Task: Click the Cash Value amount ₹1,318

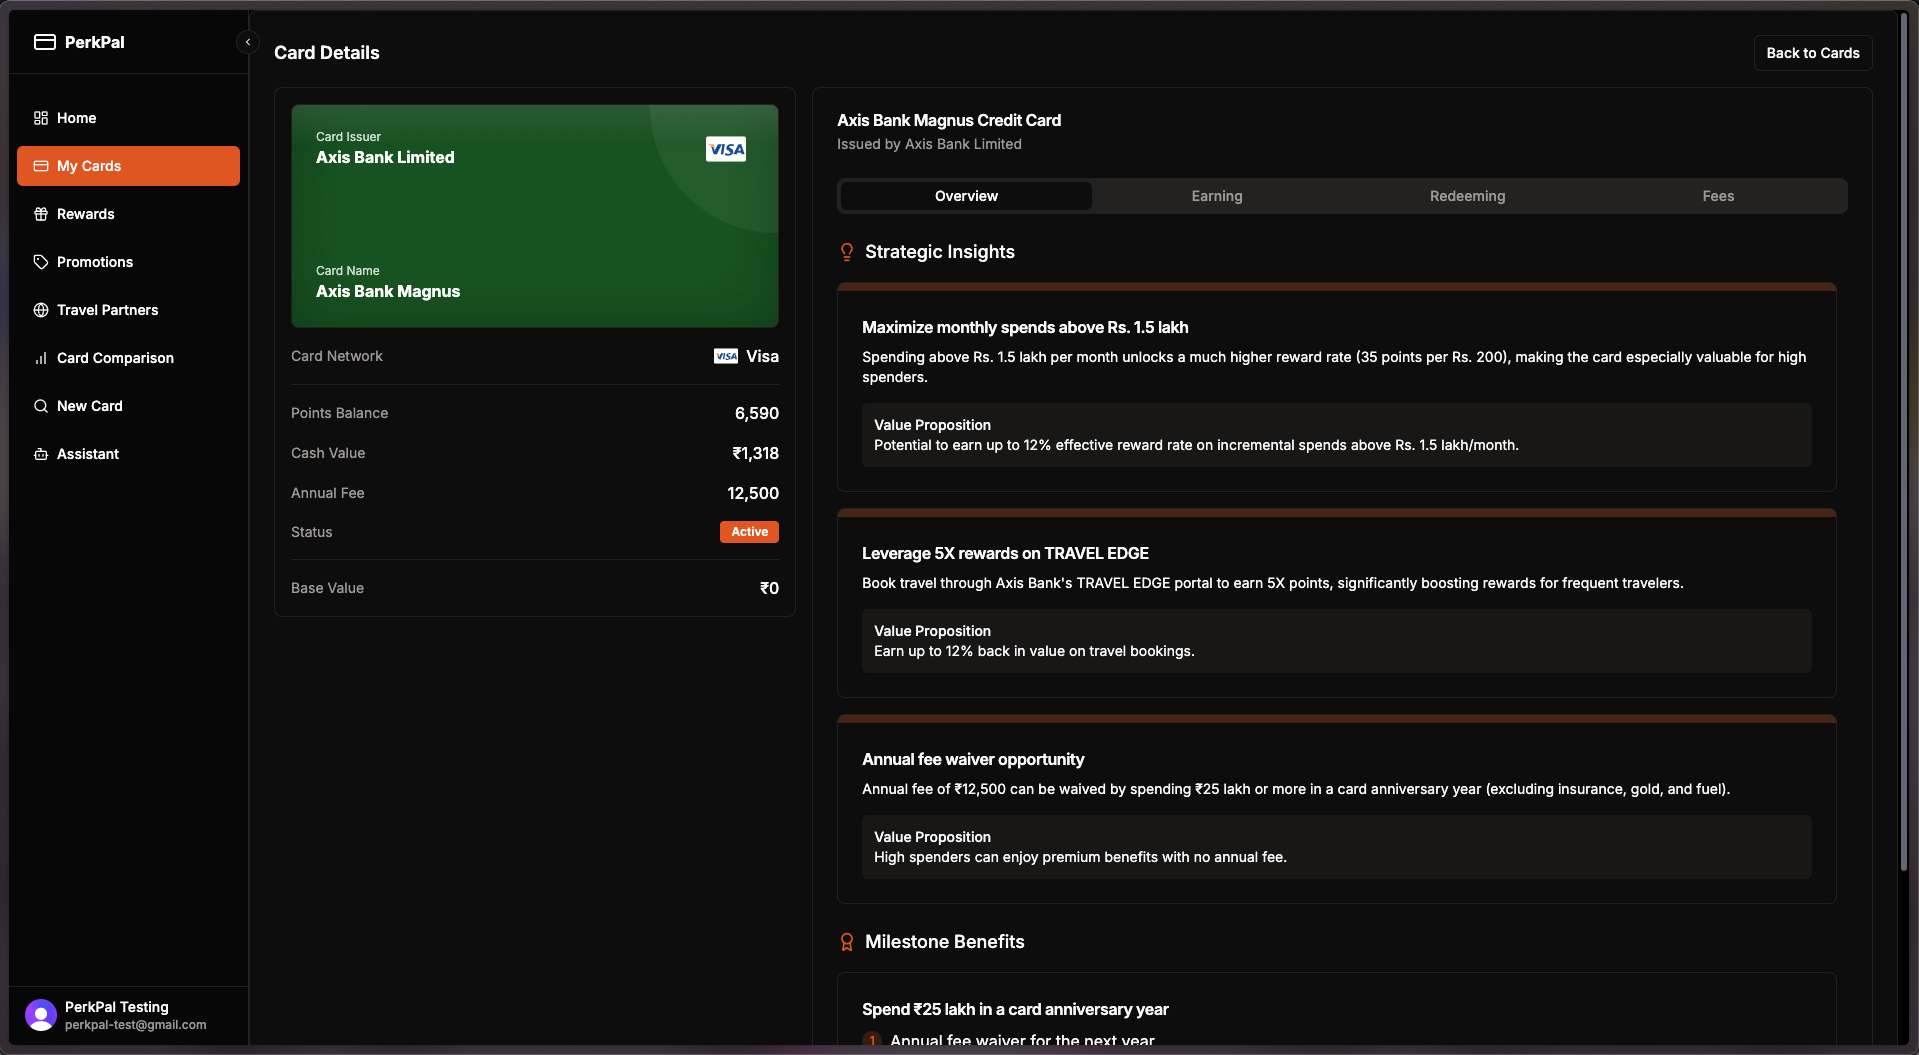Action: [755, 453]
